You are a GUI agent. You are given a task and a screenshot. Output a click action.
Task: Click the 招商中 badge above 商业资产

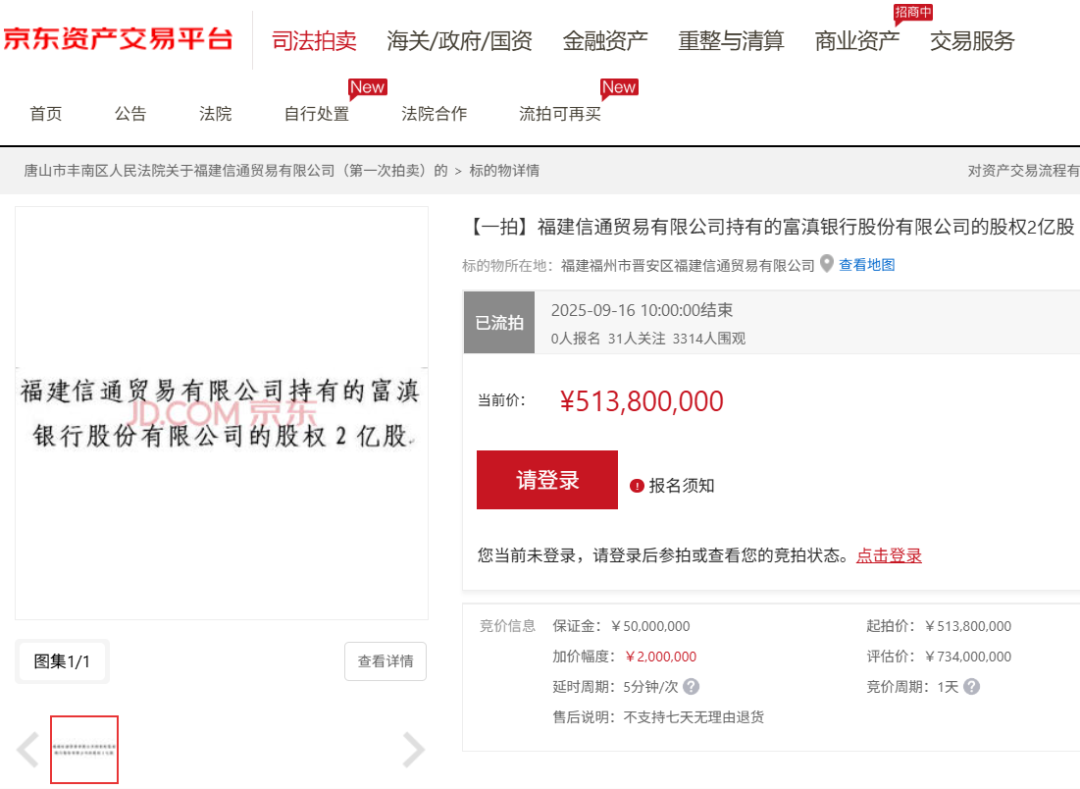coord(913,13)
